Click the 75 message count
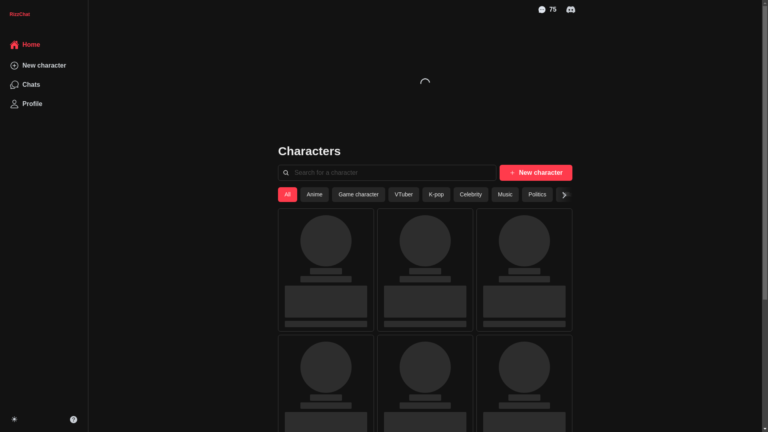Image resolution: width=768 pixels, height=432 pixels. tap(552, 9)
